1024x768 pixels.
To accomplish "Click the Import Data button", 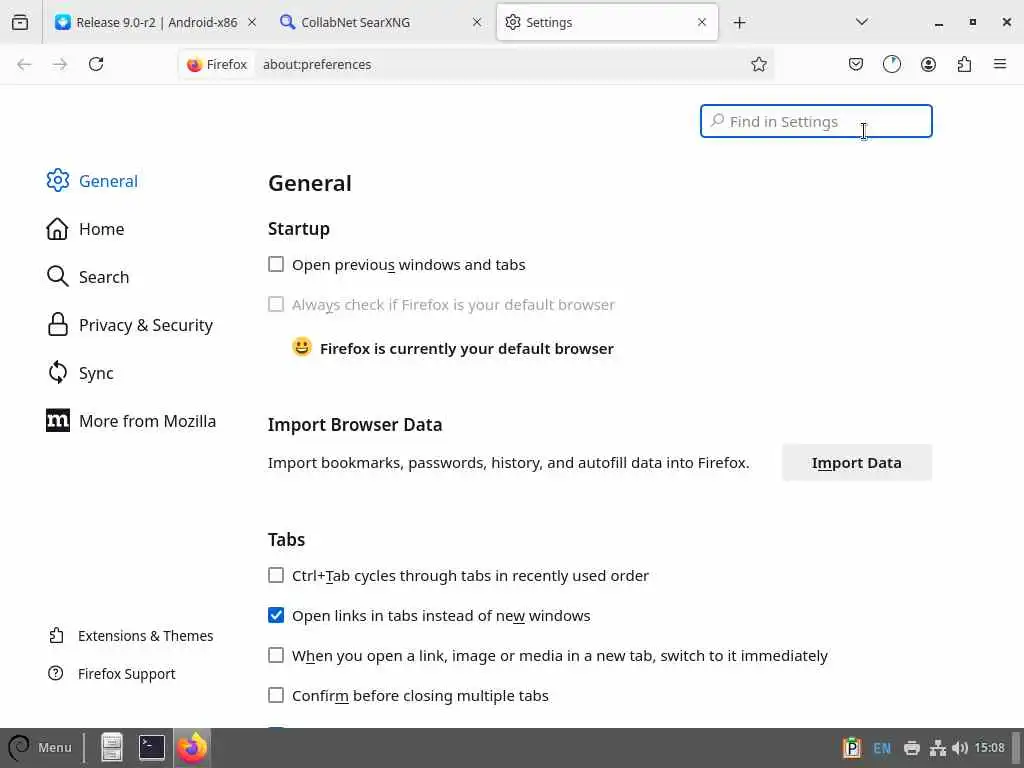I will coord(857,462).
